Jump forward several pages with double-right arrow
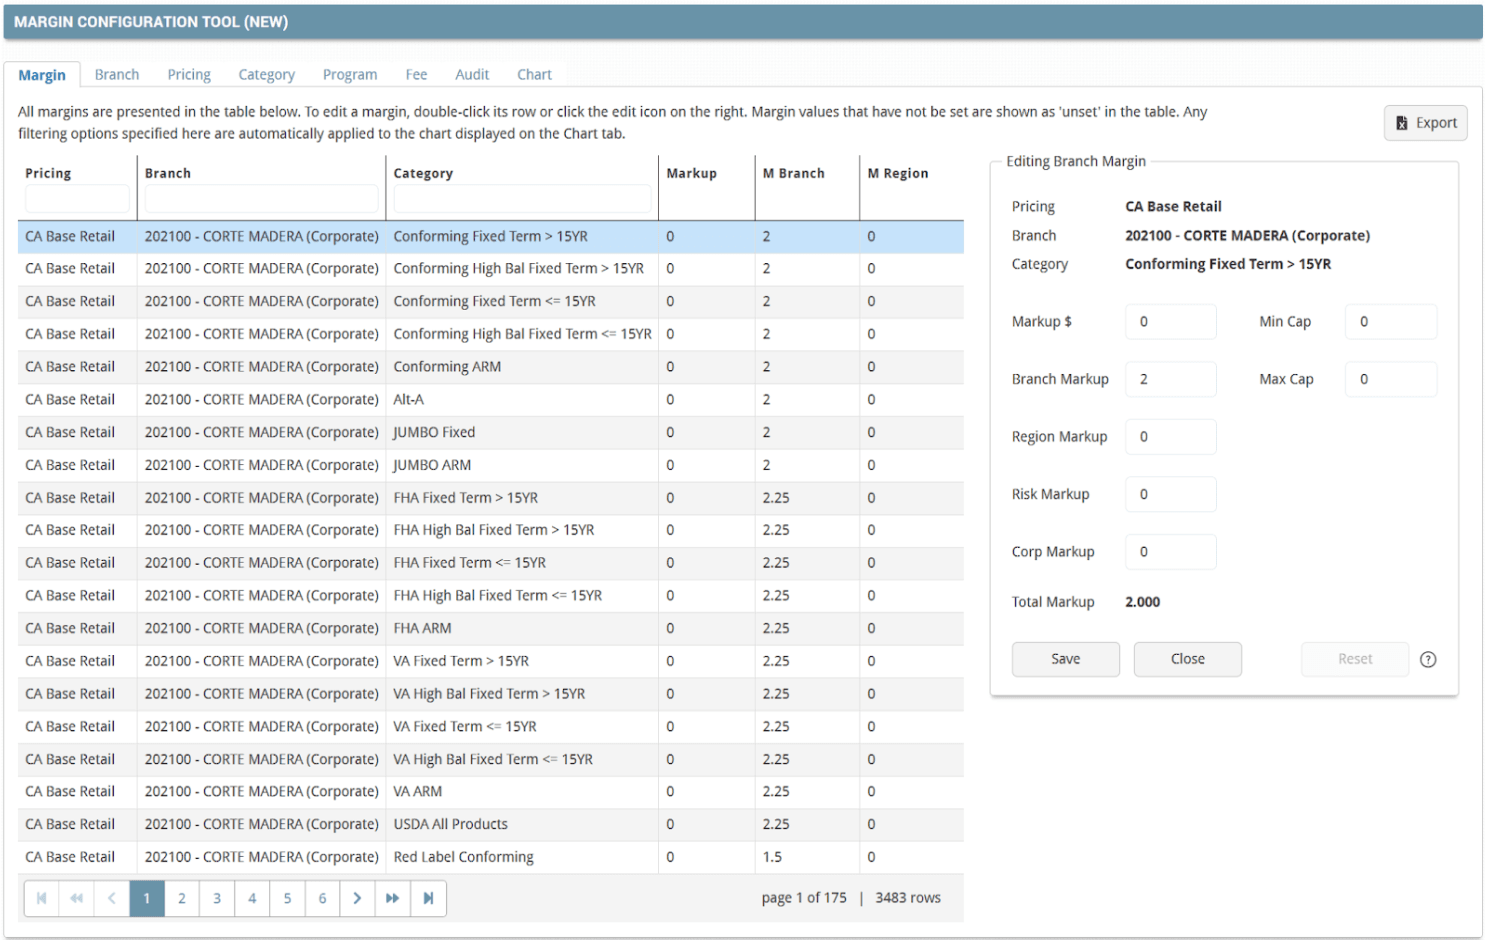 point(392,898)
